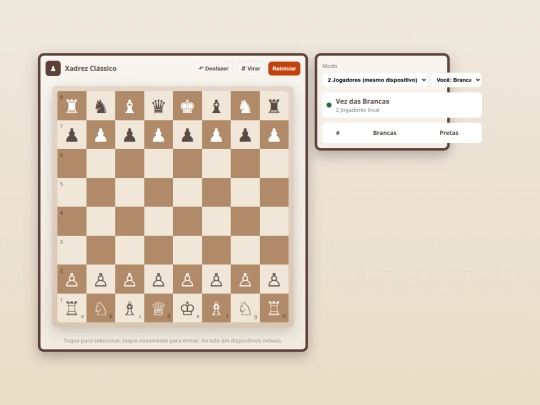This screenshot has width=540, height=405.
Task: Select the pawn on square d7
Action: [158, 135]
